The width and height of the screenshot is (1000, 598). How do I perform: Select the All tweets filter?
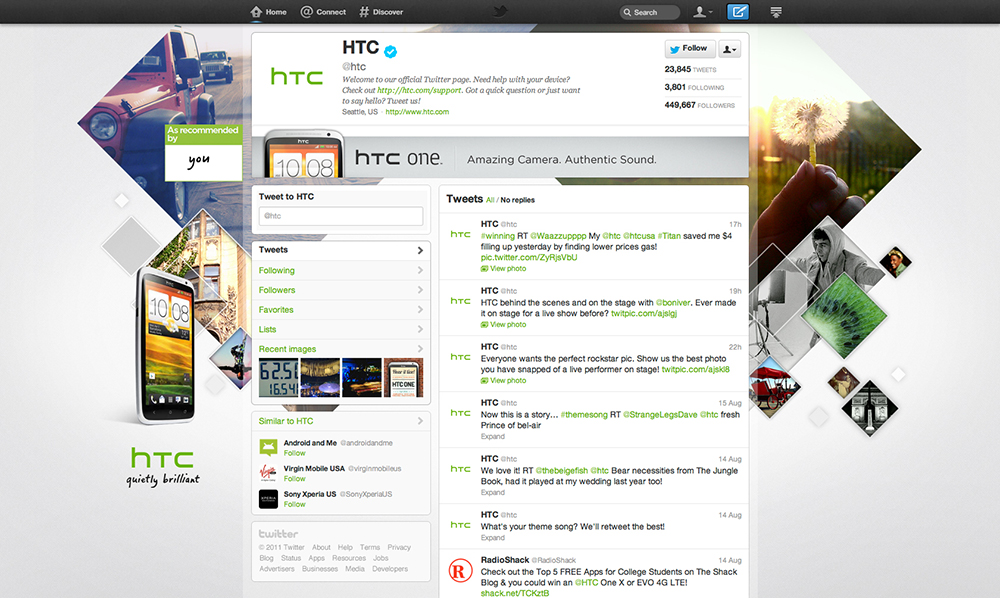click(x=489, y=199)
